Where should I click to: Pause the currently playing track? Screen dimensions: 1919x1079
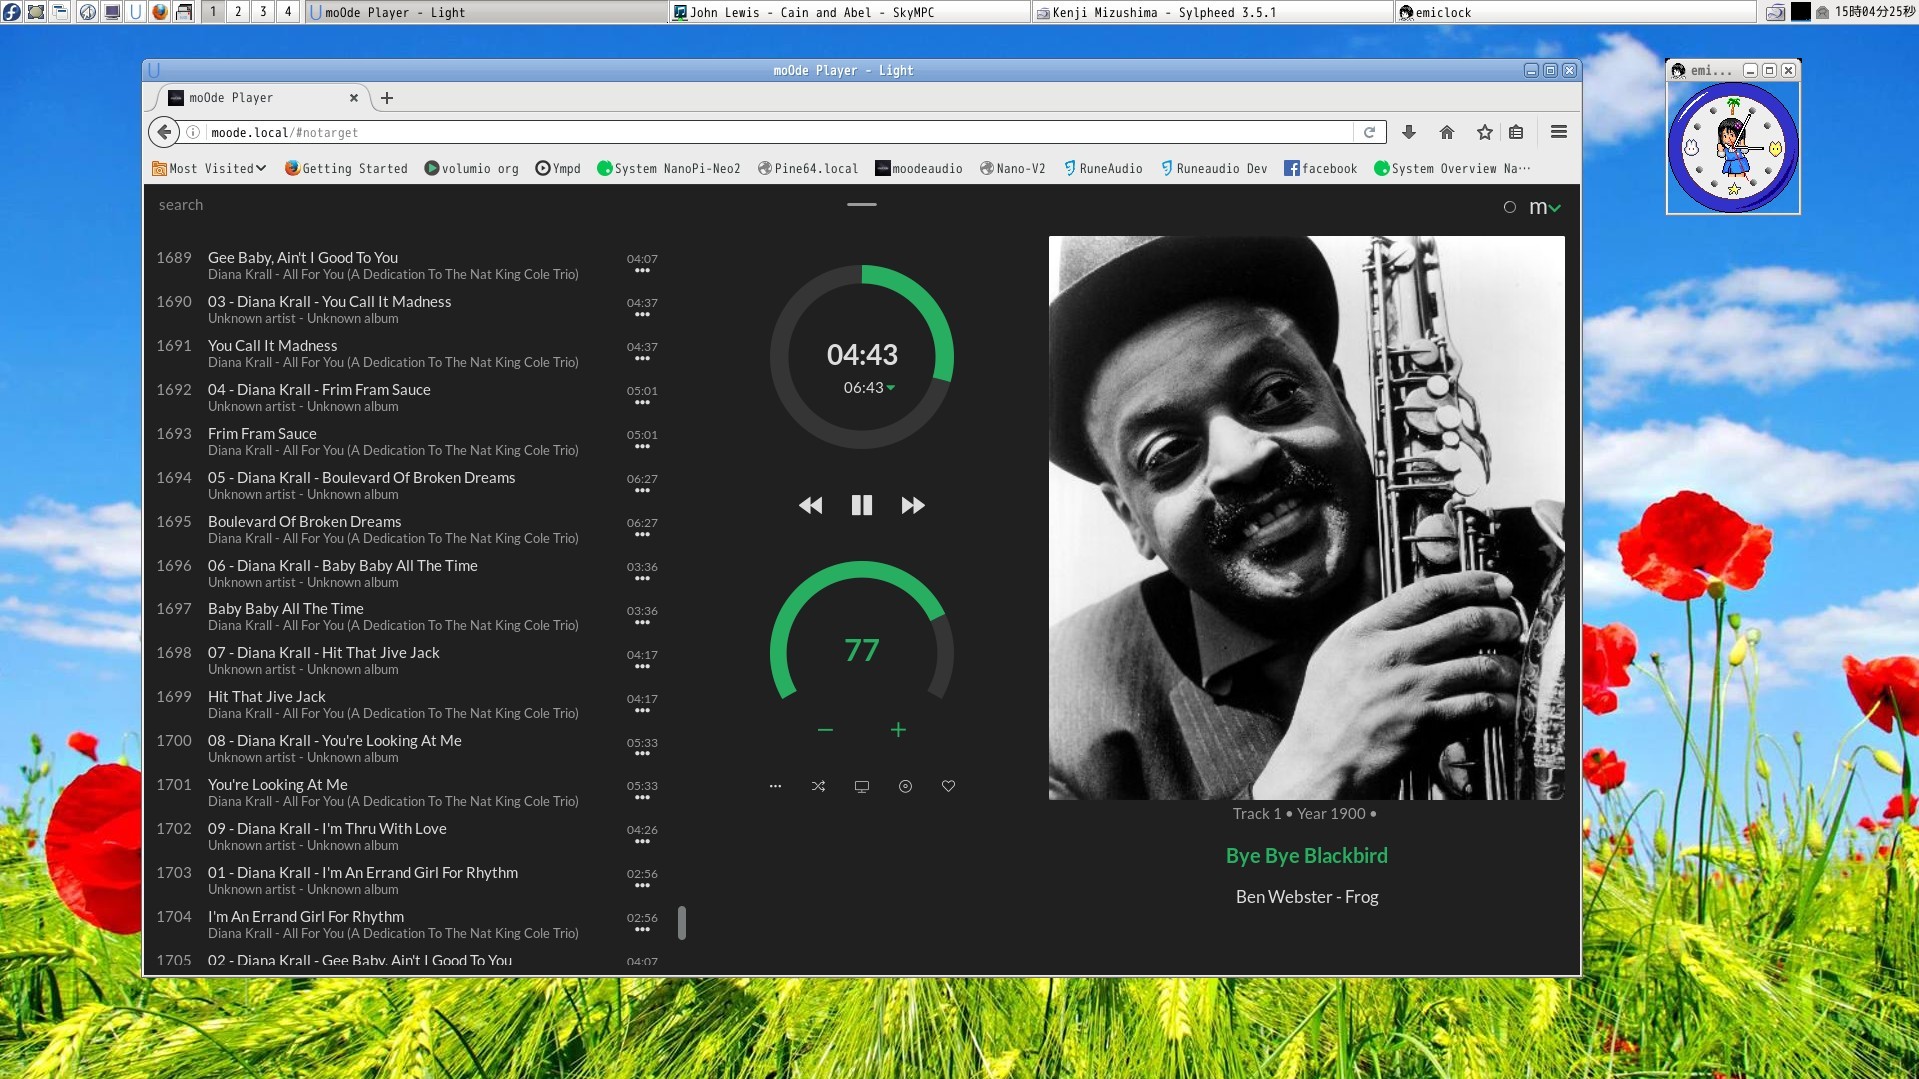point(861,505)
